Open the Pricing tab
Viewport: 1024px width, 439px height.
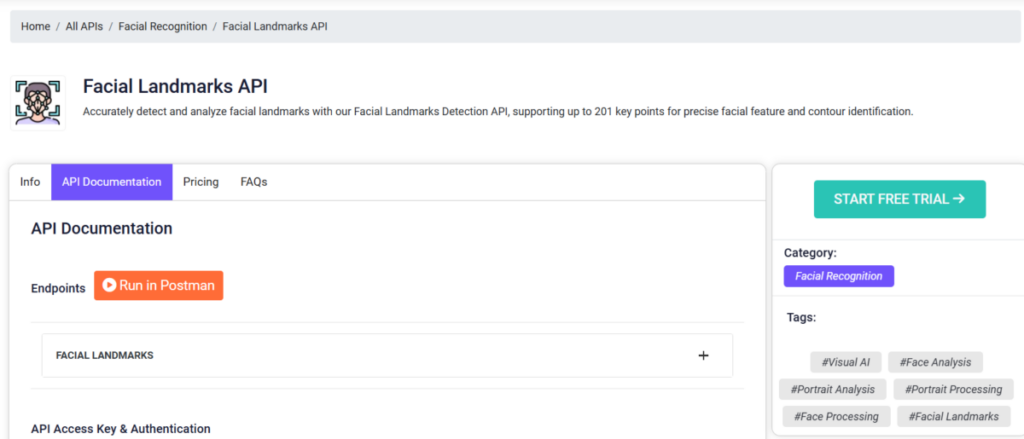(x=200, y=182)
